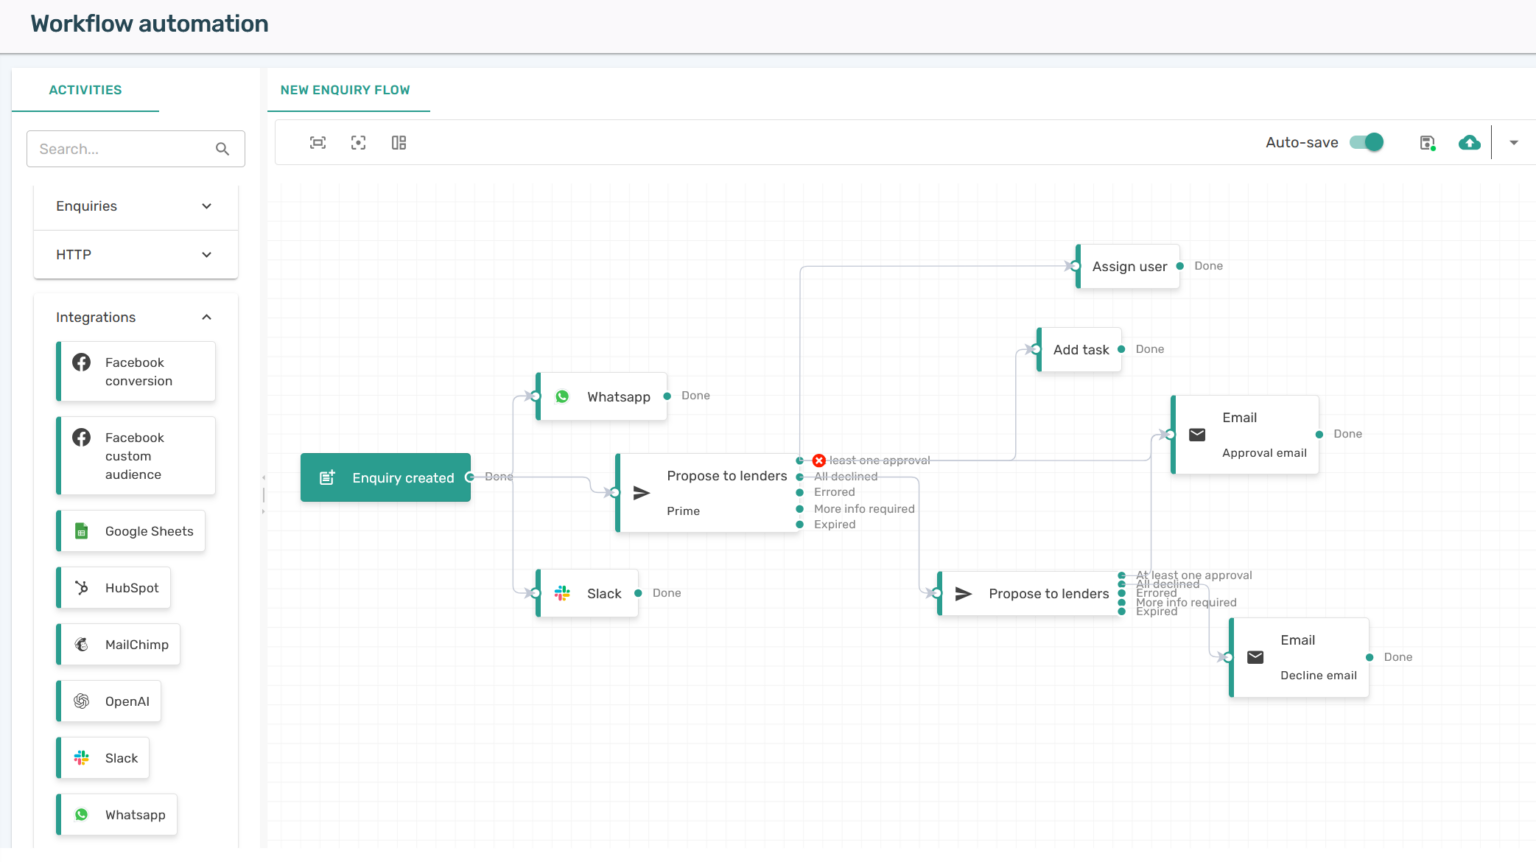The image size is (1536, 862).
Task: Open the dropdown arrow beside cloud upload
Action: pos(1514,143)
